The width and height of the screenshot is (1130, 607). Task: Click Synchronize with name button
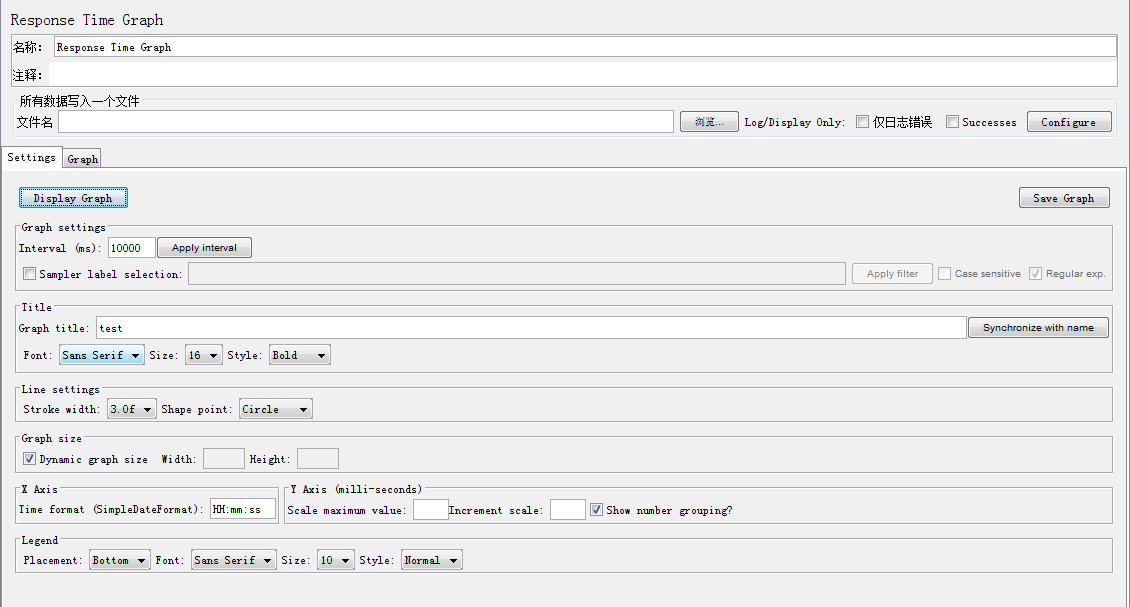coord(1038,328)
